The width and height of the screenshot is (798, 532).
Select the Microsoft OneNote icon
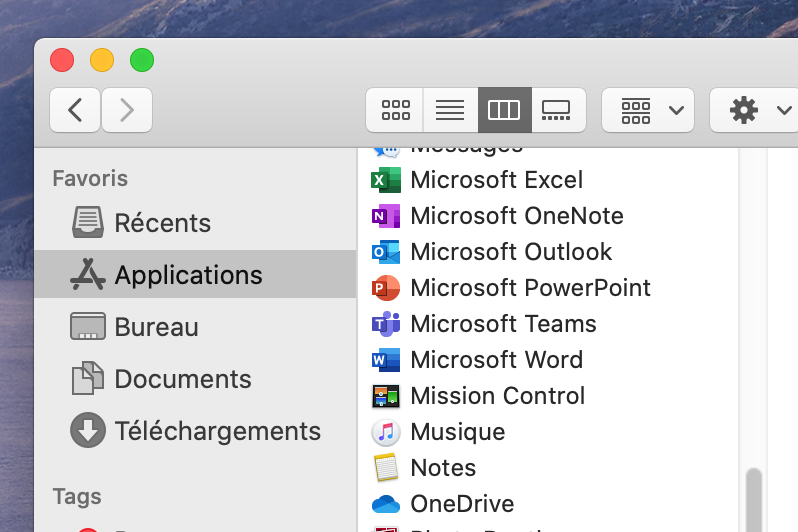point(385,216)
